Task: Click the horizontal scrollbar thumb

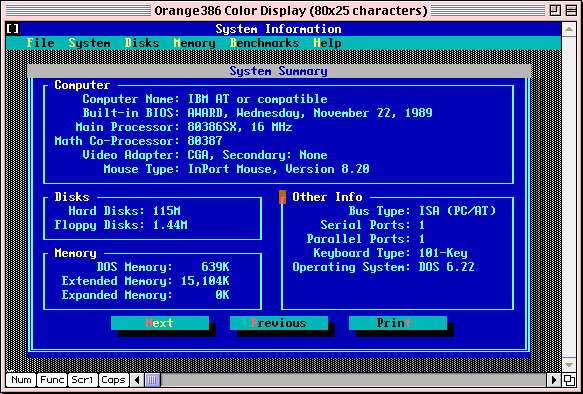Action: (152, 380)
